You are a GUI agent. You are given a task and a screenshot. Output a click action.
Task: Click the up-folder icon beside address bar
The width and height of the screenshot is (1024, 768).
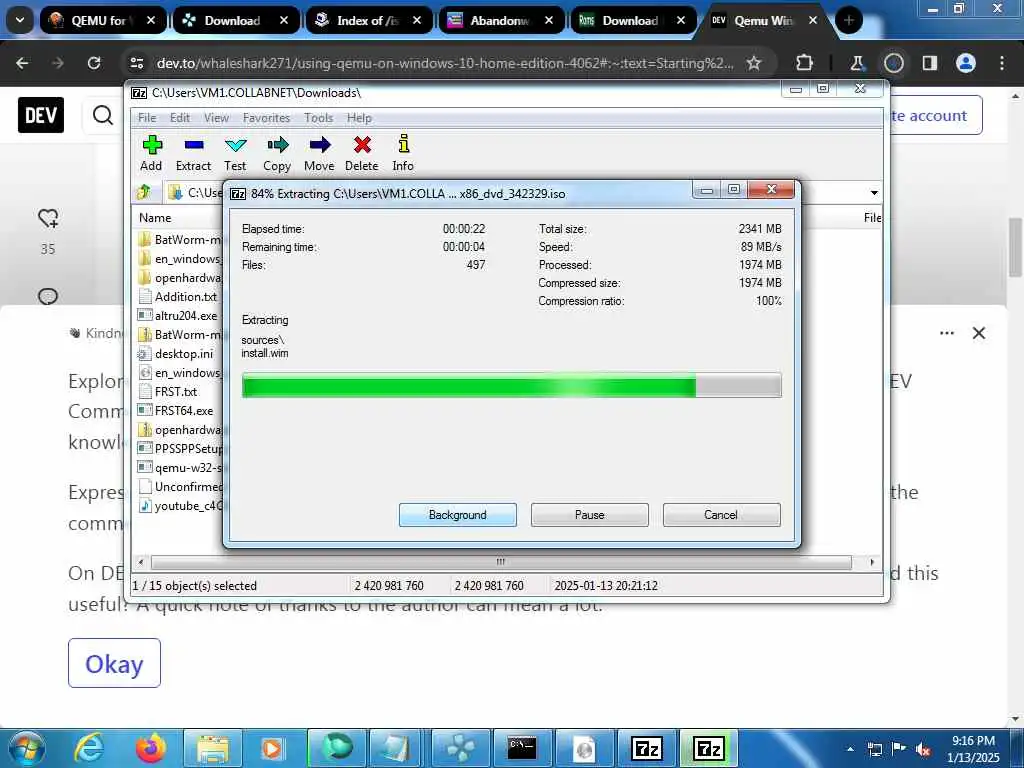[144, 193]
